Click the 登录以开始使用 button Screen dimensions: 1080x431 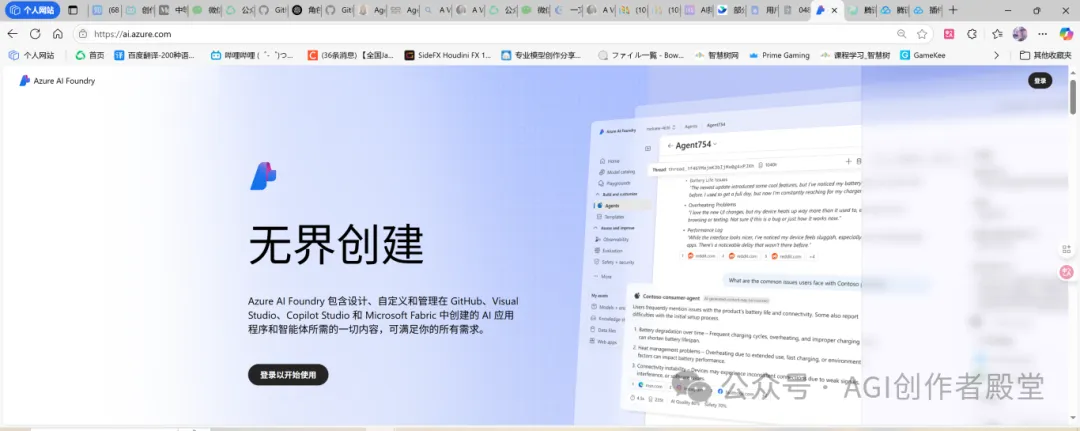288,375
